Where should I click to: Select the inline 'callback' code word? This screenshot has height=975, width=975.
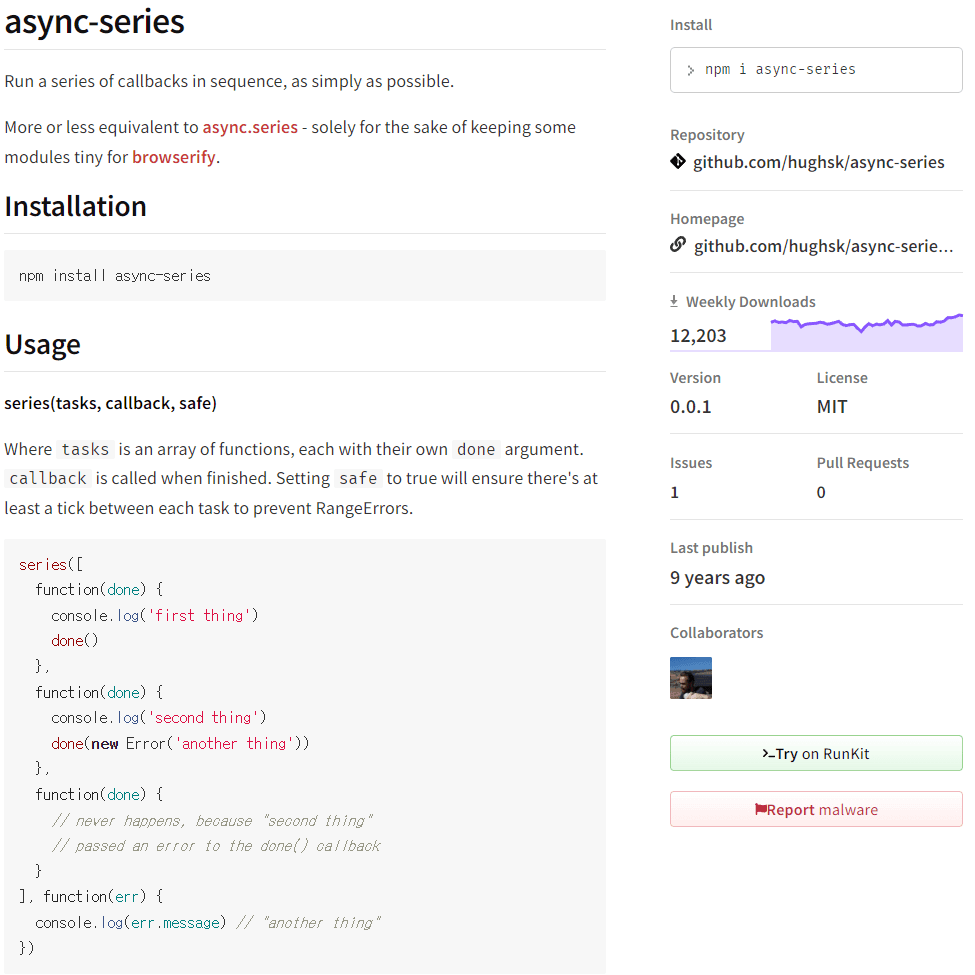click(x=48, y=478)
